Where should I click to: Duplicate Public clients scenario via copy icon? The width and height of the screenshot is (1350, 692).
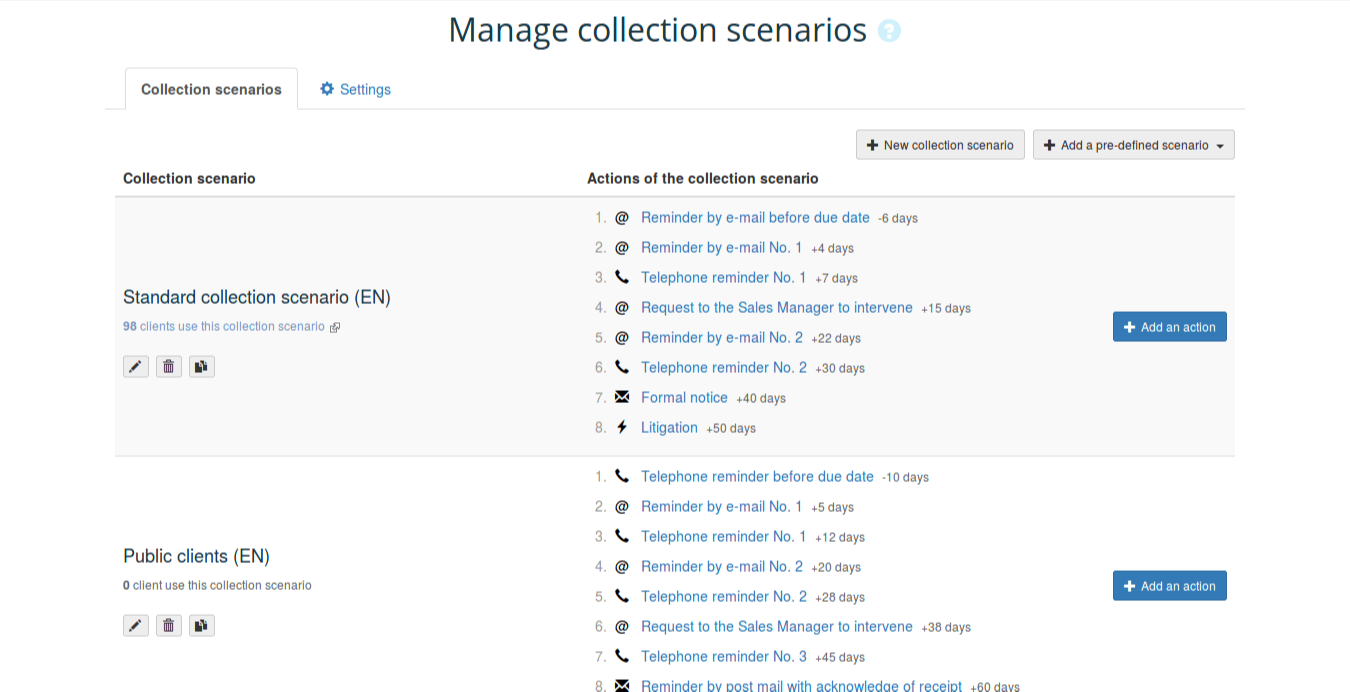202,626
